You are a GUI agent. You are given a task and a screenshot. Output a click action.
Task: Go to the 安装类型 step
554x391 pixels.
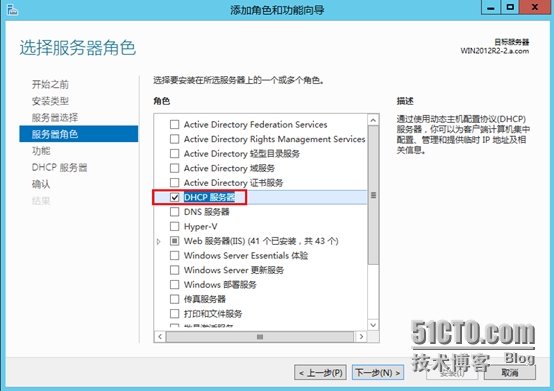point(50,101)
